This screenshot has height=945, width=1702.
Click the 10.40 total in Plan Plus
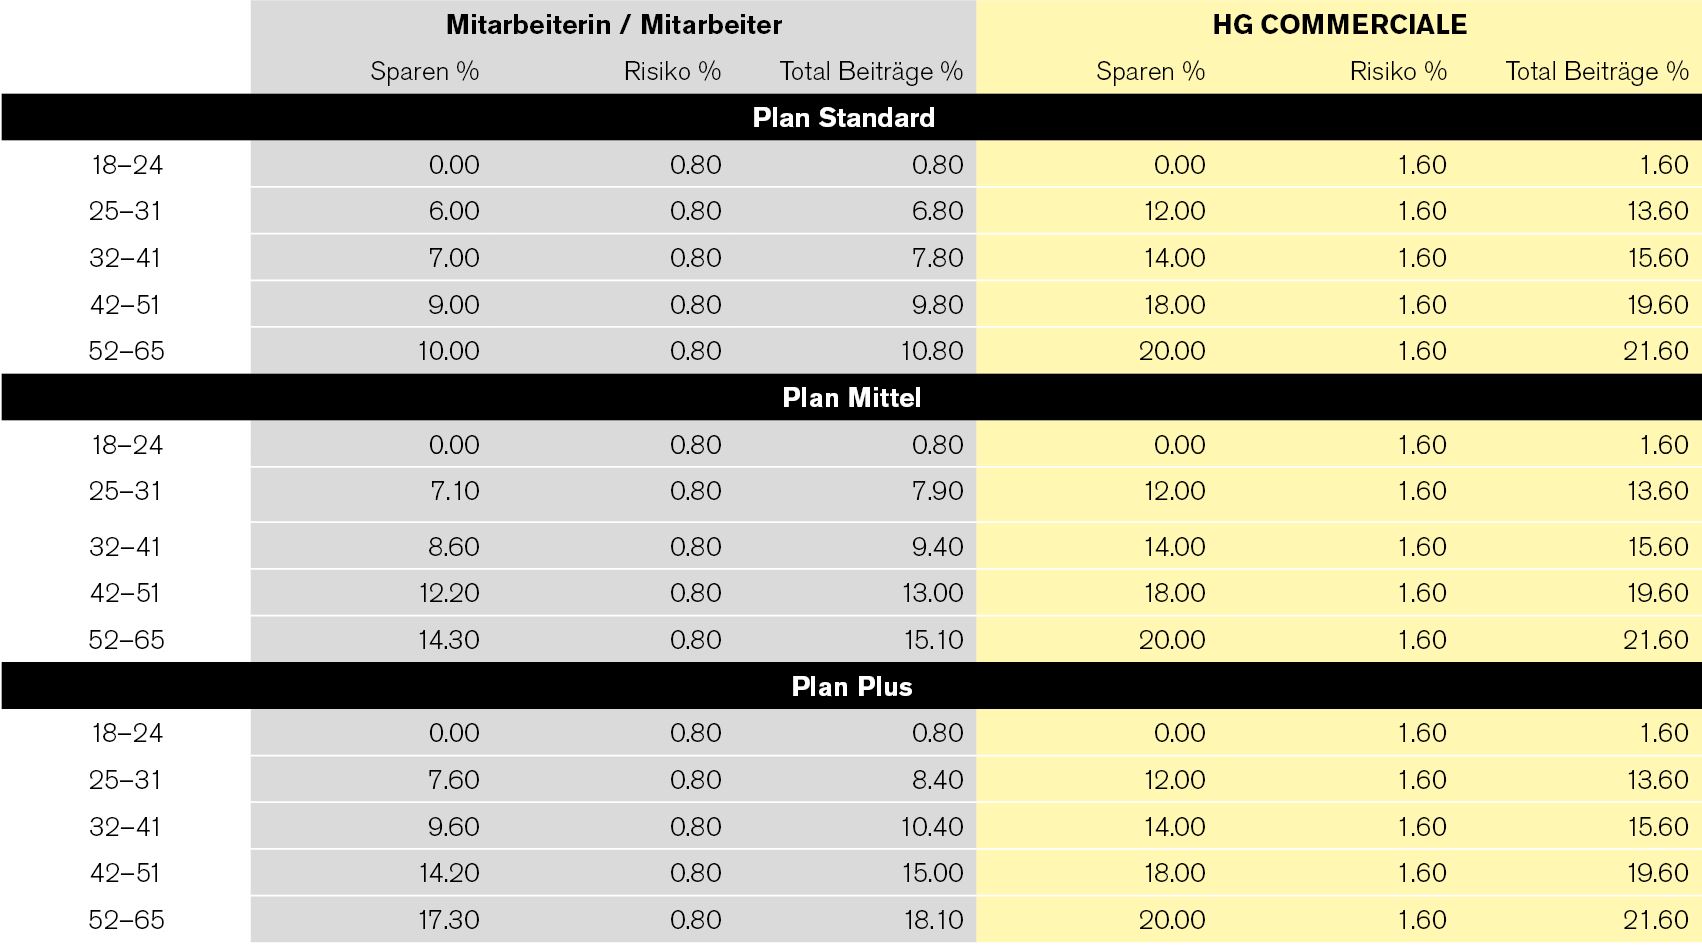(x=932, y=827)
